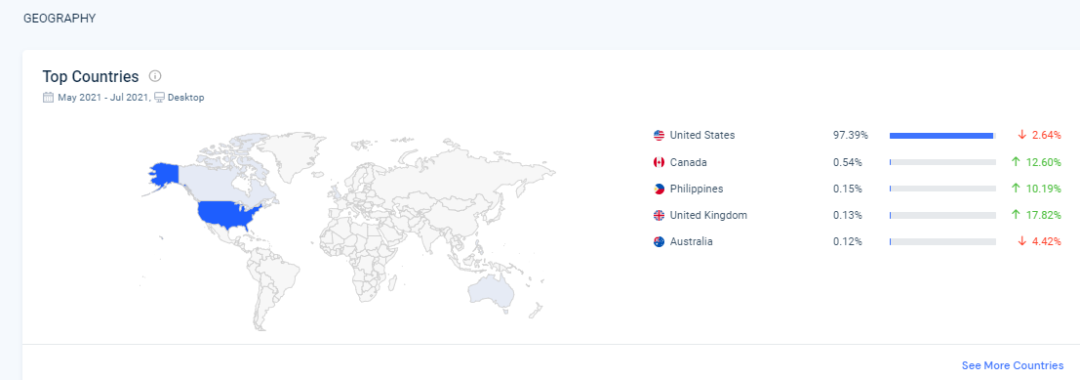The image size is (1080, 380).
Task: Click the Top Countries heading
Action: click(91, 76)
